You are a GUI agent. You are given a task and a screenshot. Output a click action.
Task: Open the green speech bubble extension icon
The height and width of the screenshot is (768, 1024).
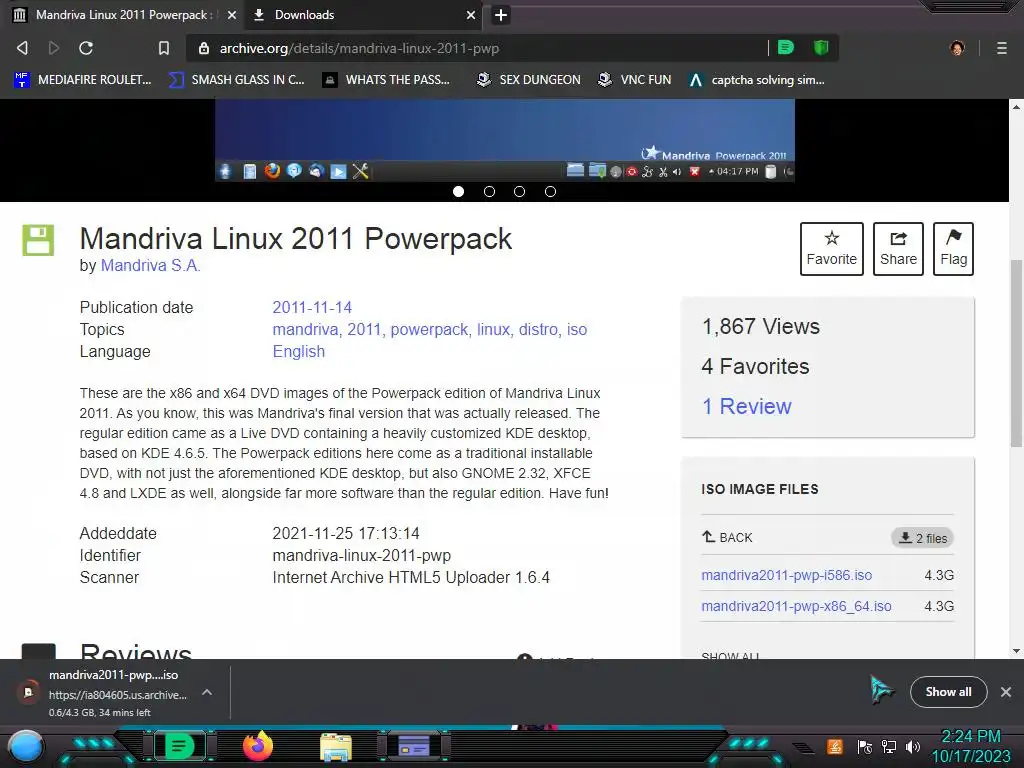coord(786,47)
